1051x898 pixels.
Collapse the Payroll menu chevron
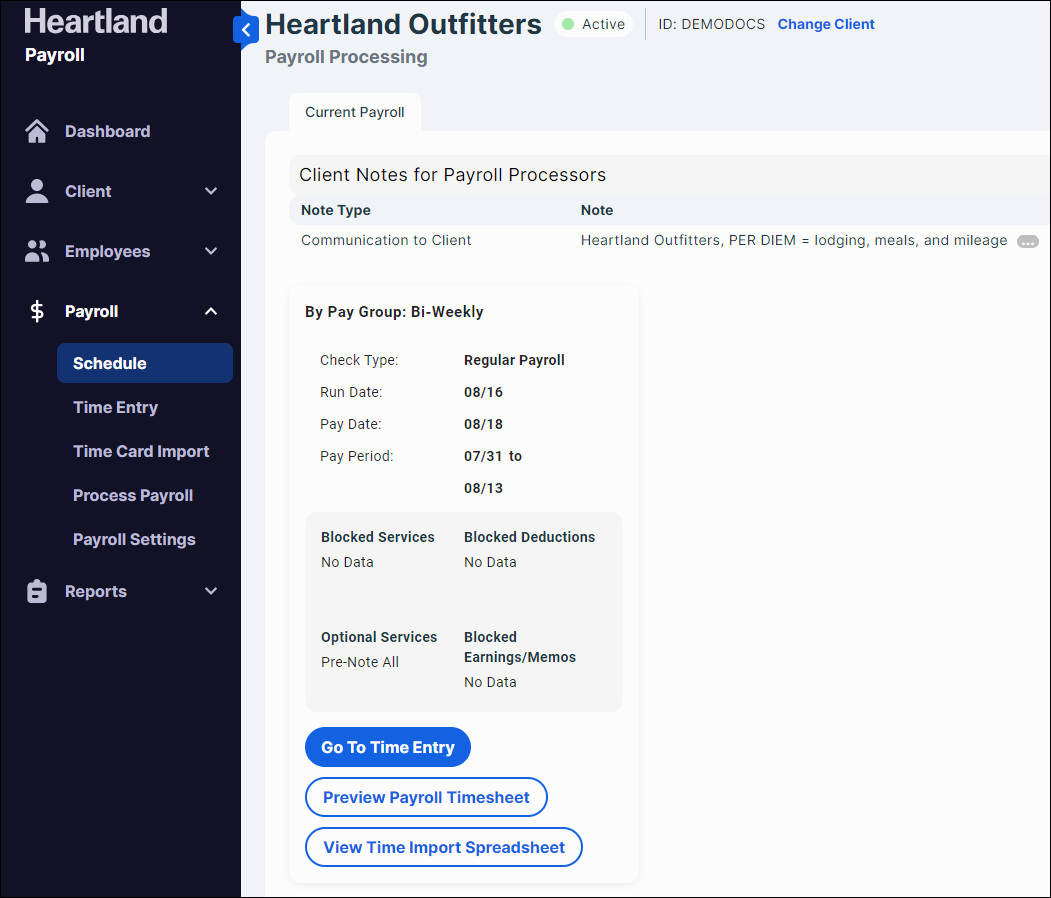pos(210,312)
